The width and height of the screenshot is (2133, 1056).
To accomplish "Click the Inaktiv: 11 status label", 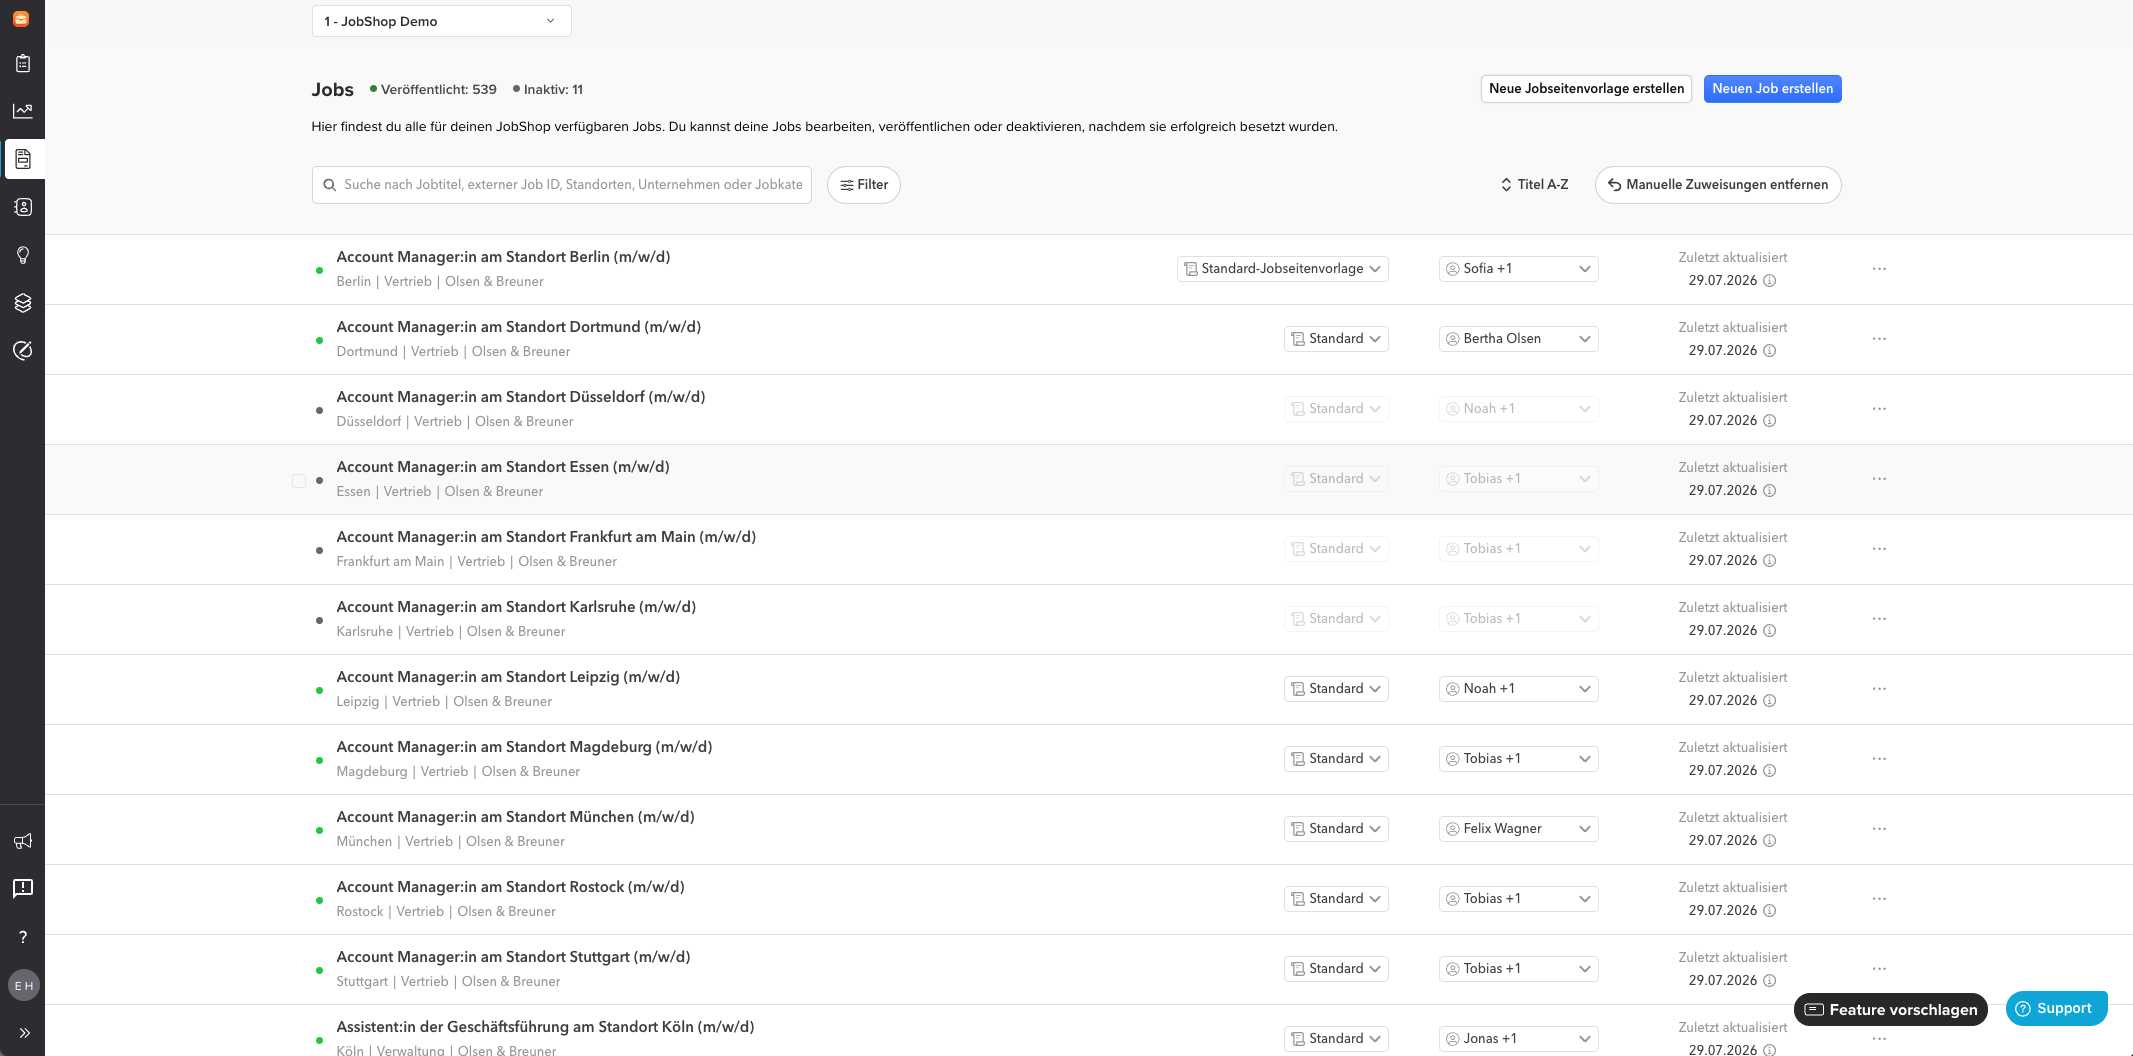I will pos(548,89).
